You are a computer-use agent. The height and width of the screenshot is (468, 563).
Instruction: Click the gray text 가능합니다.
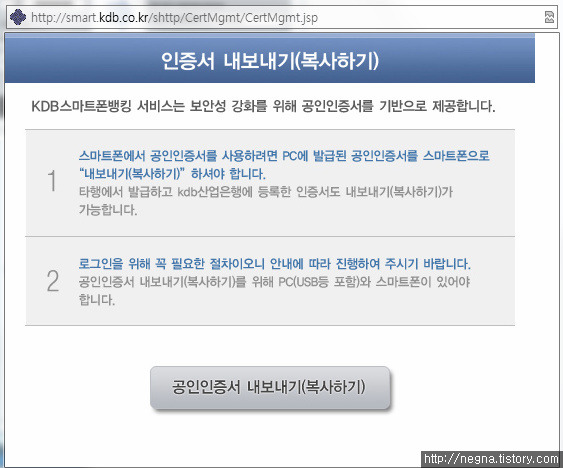pyautogui.click(x=108, y=210)
